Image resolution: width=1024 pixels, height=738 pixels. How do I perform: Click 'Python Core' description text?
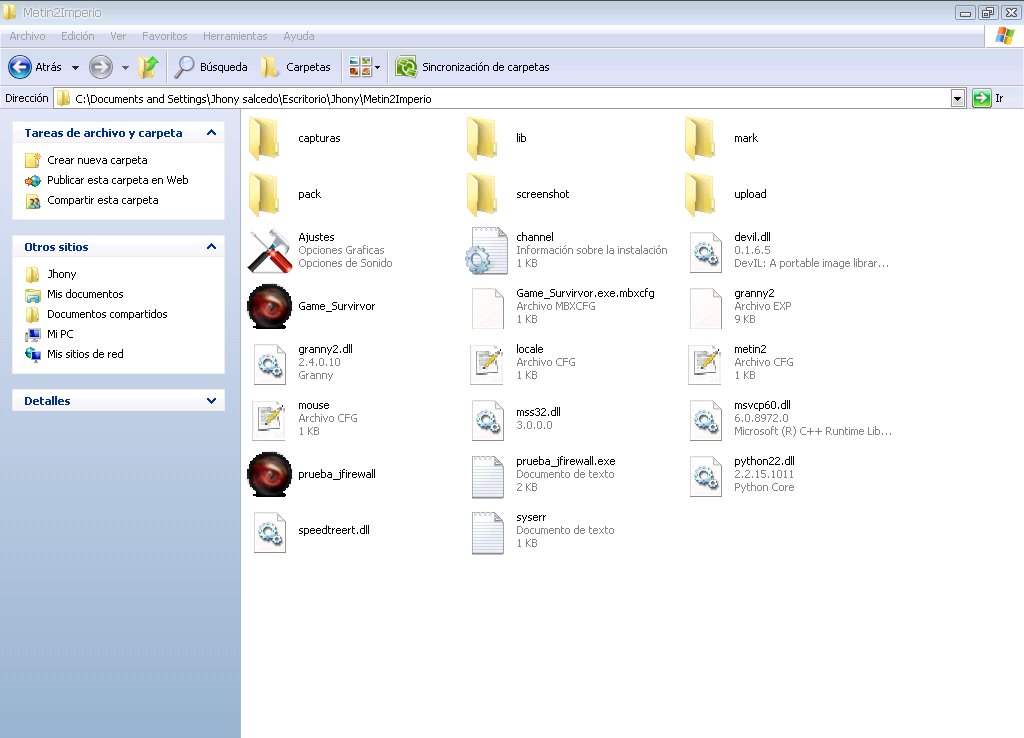(x=764, y=487)
